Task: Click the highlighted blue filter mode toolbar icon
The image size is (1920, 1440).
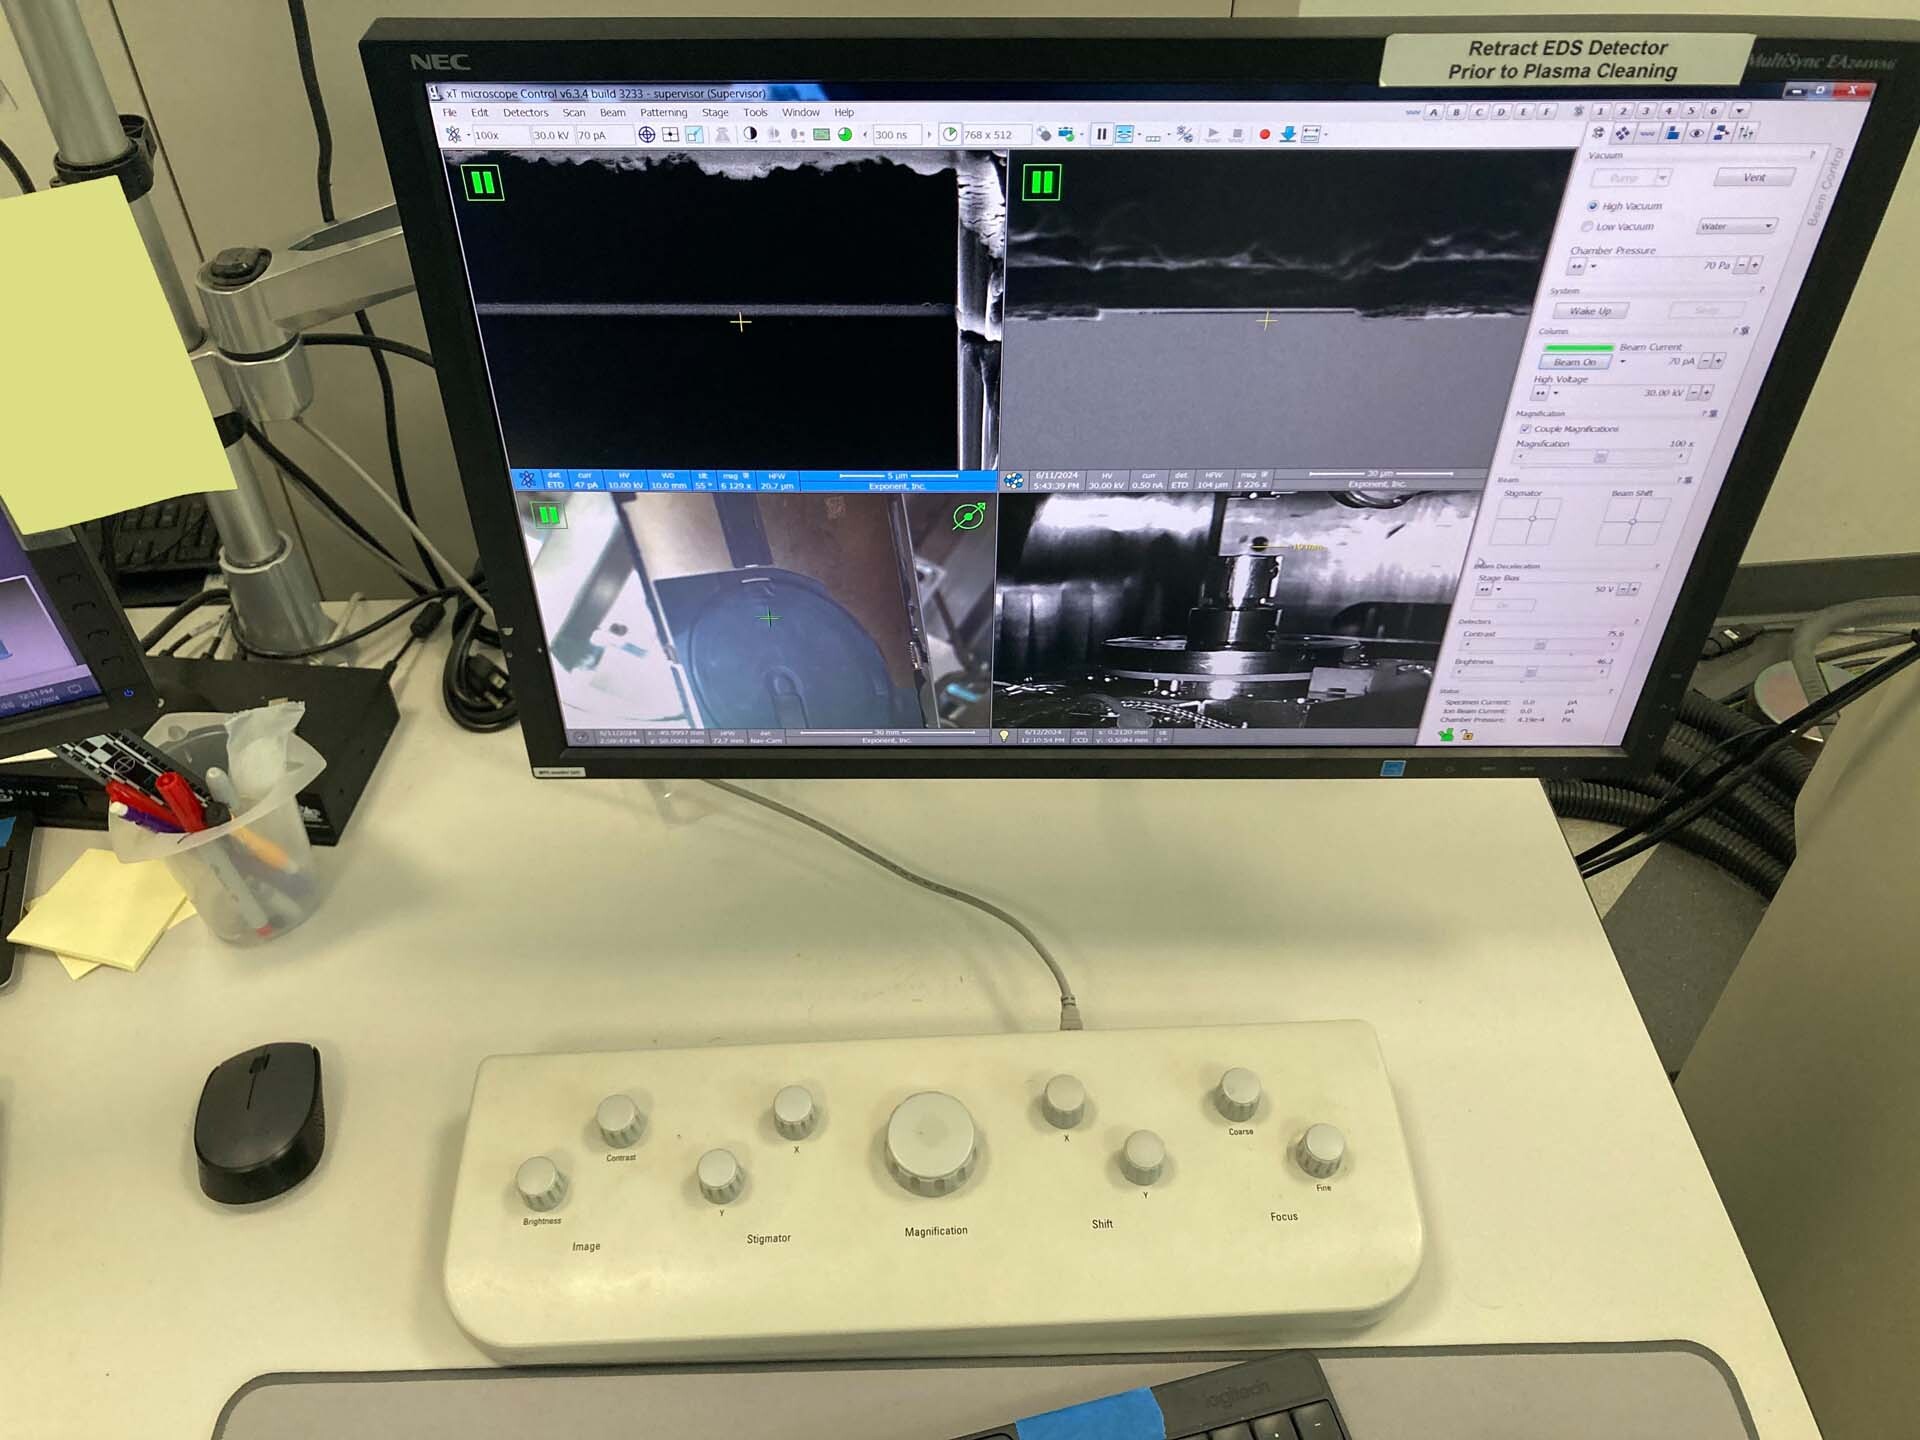Action: (x=1124, y=134)
